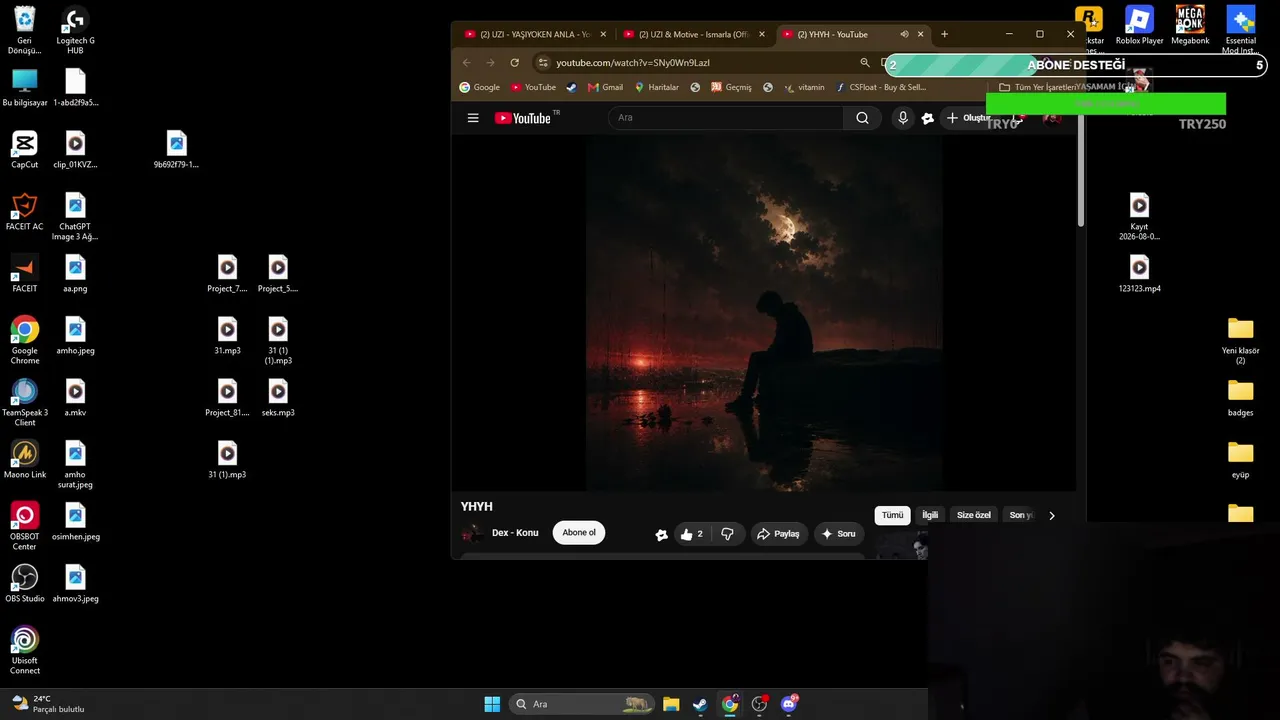Viewport: 1280px width, 720px height.
Task: Select the Roblox Player desktop icon
Action: (1140, 26)
